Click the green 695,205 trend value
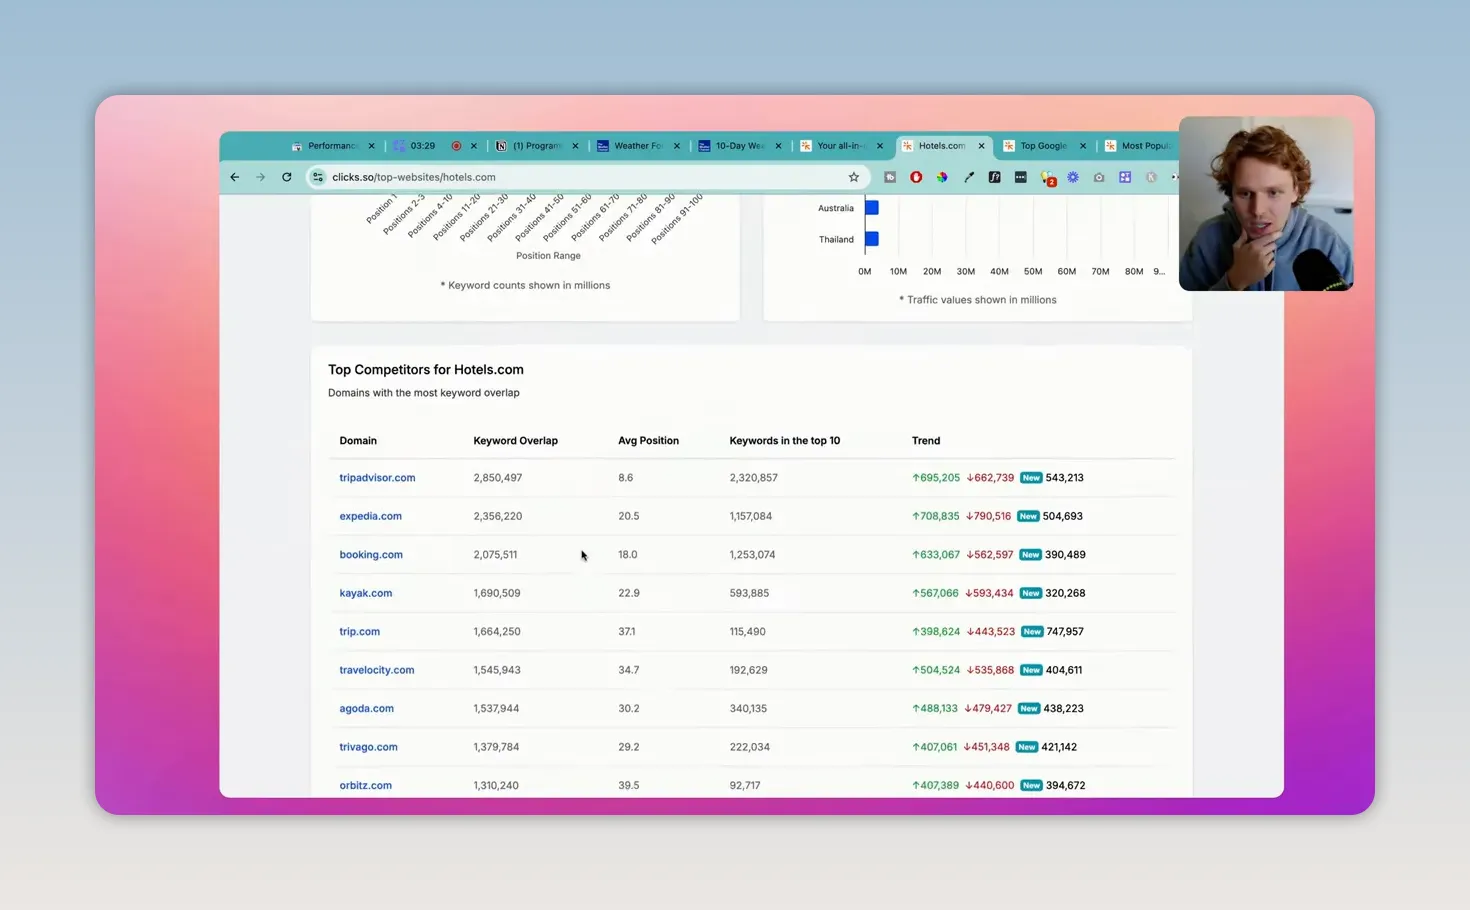The image size is (1470, 910). (936, 478)
